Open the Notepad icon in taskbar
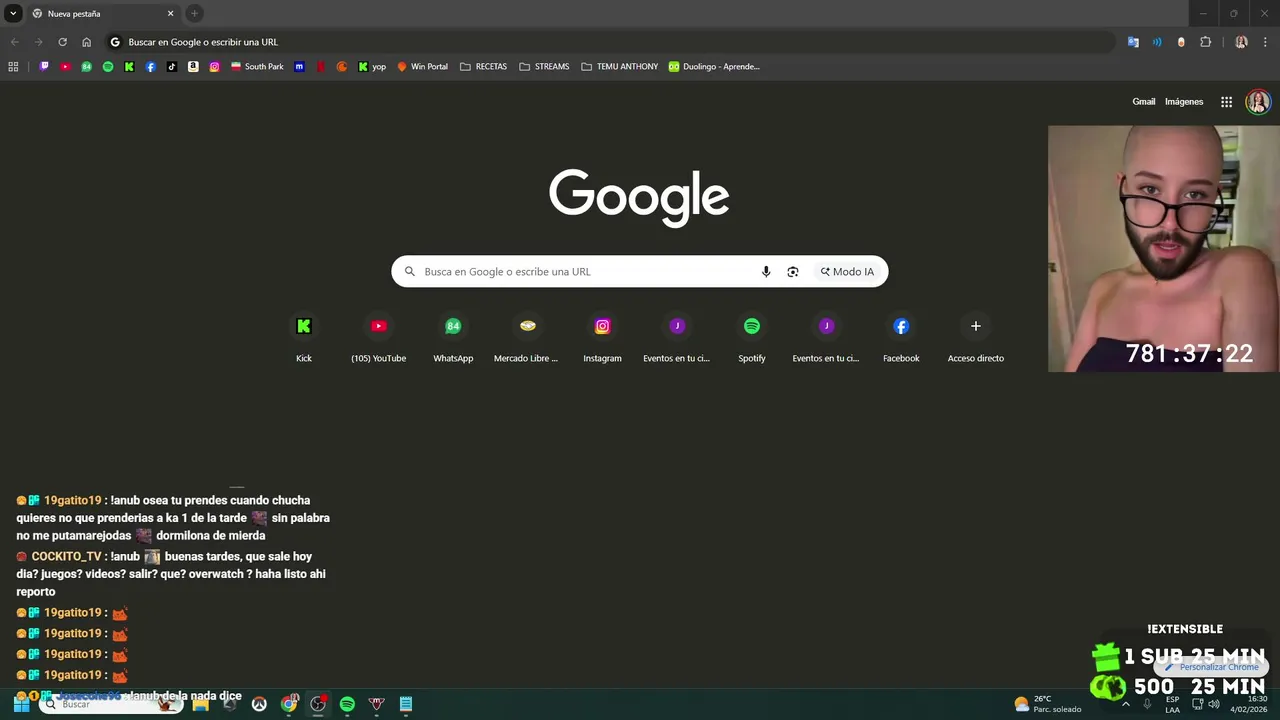 tap(406, 704)
